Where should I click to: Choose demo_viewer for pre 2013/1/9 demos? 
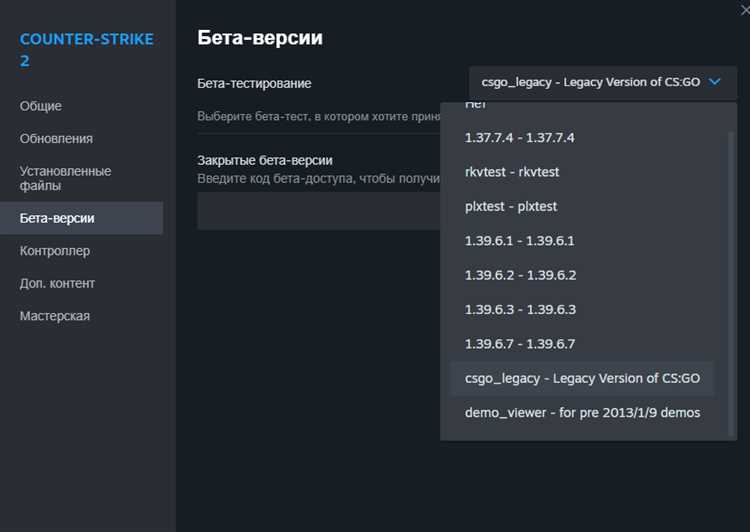click(x=582, y=413)
